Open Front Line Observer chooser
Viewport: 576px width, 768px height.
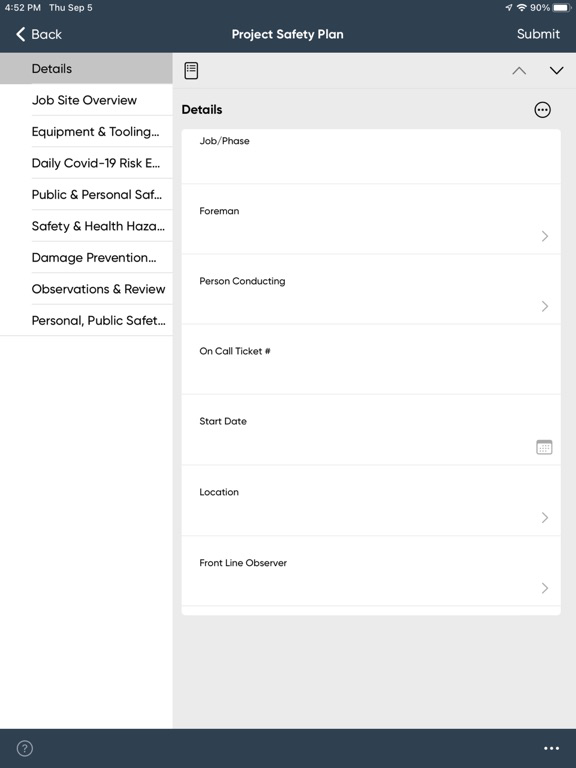point(371,571)
